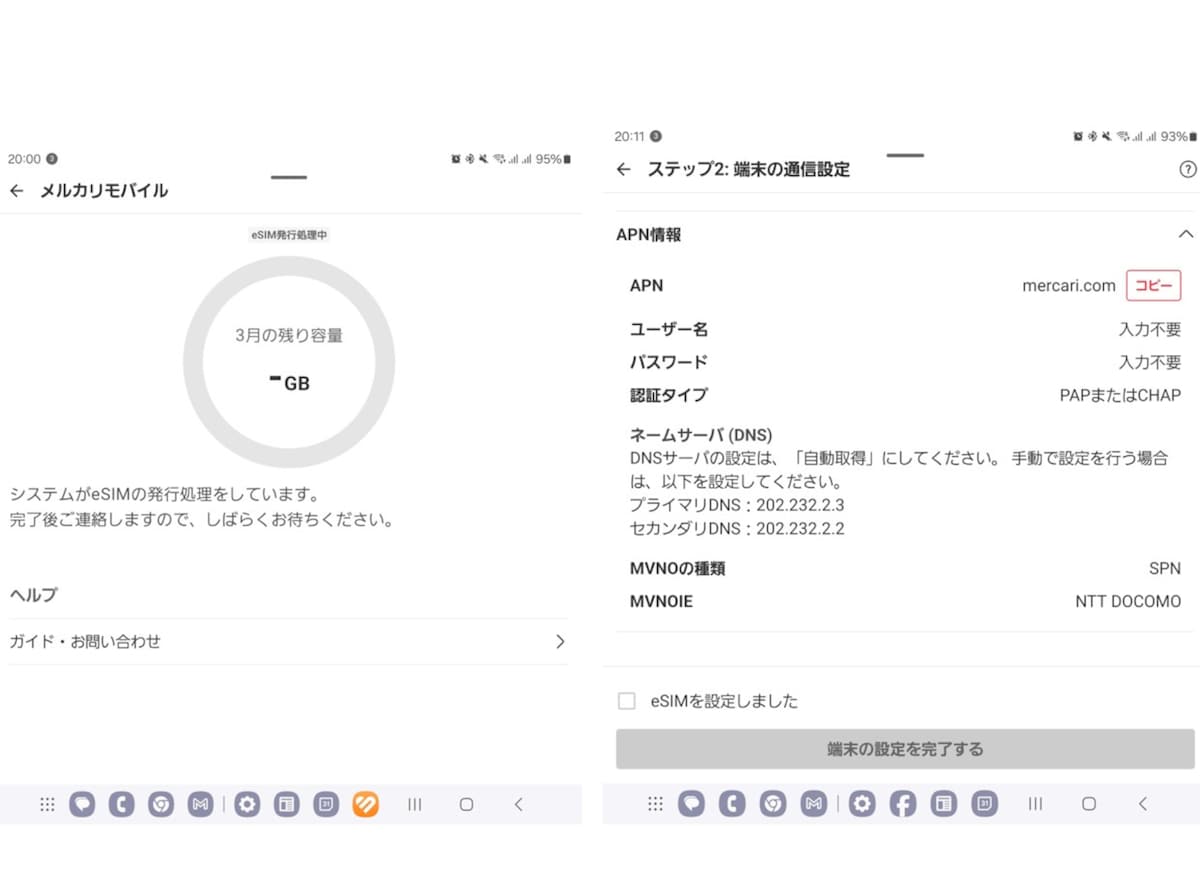The image size is (1200, 895).
Task: Tap battery 93% indicator in right status bar
Action: pos(1177,136)
